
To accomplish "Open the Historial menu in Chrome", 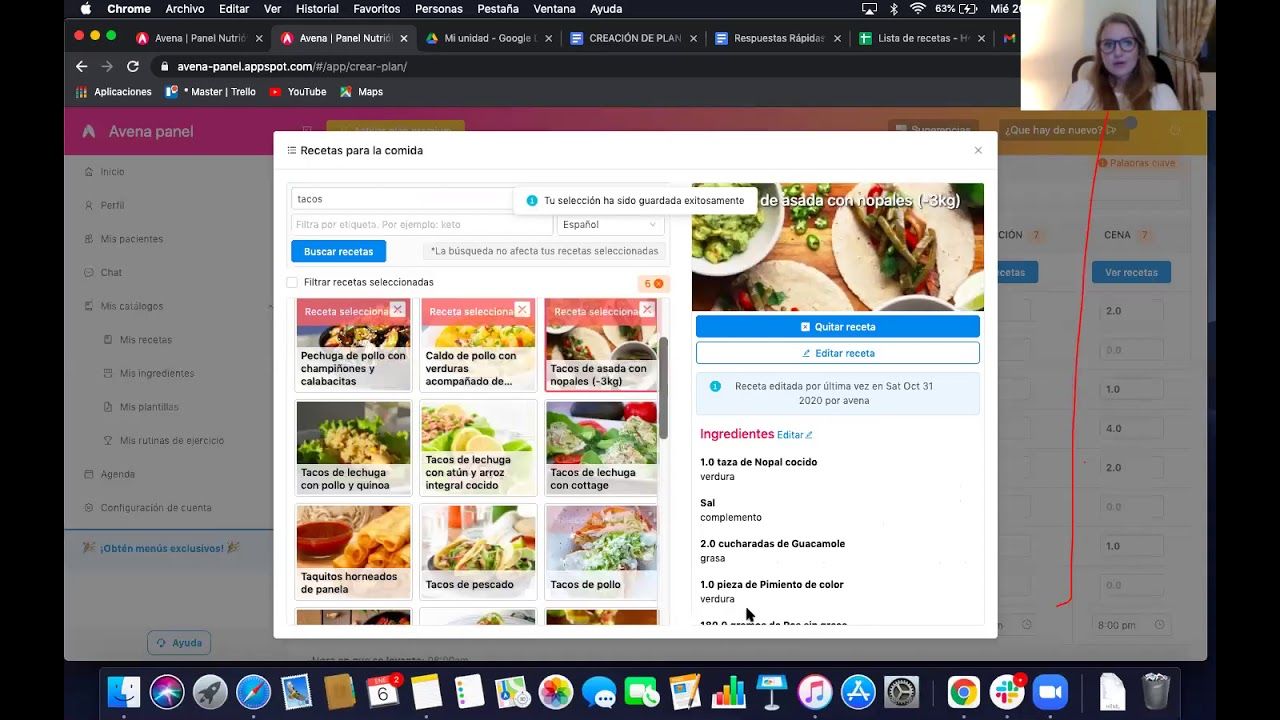I will tap(317, 9).
